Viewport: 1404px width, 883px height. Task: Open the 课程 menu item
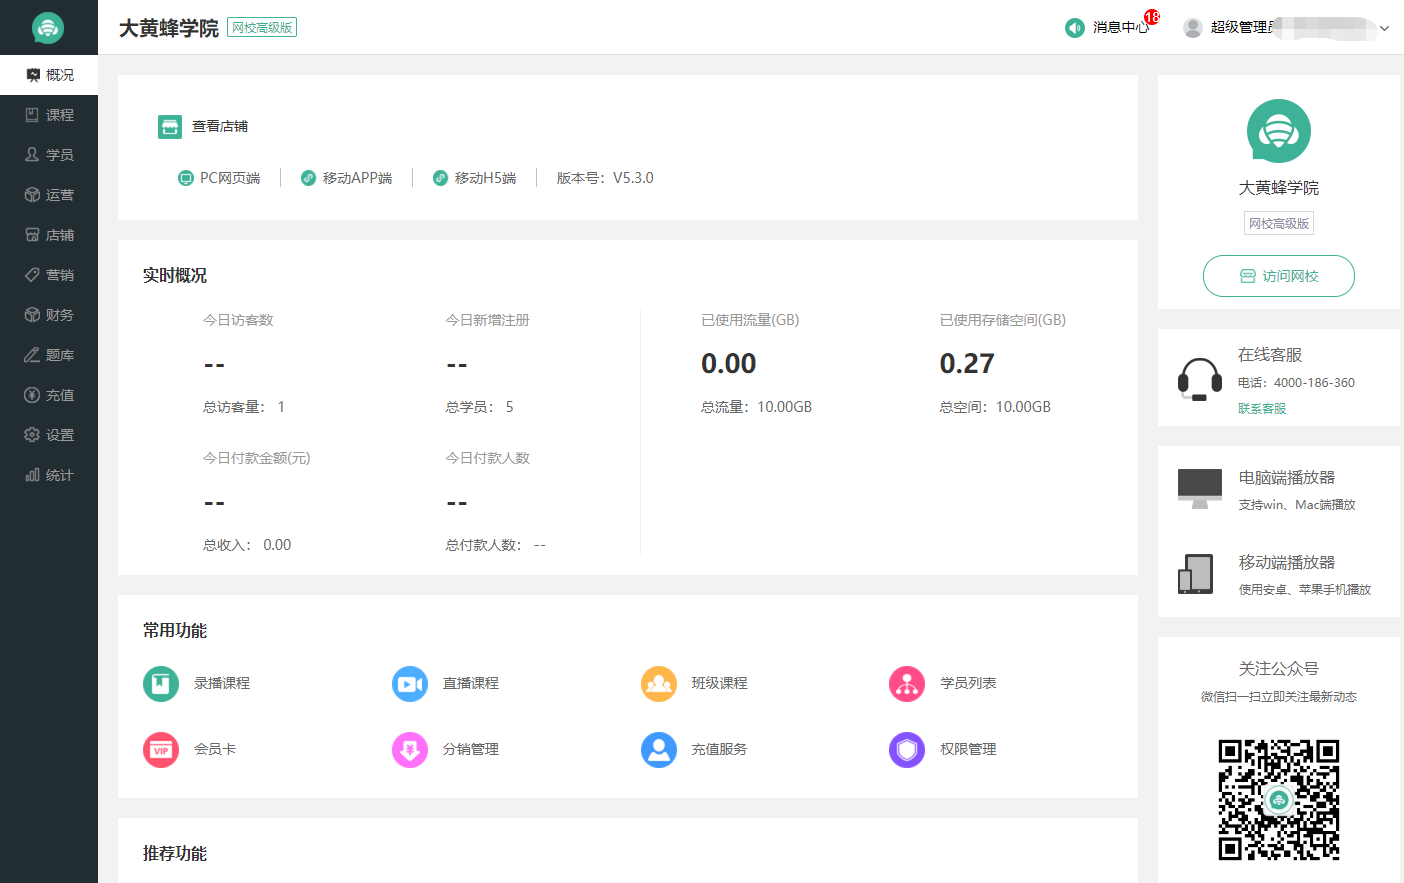(49, 115)
